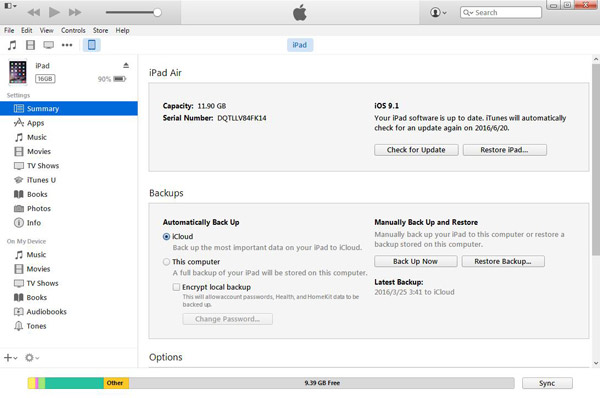Open Movies under Settings
The image size is (600, 398).
click(69, 152)
